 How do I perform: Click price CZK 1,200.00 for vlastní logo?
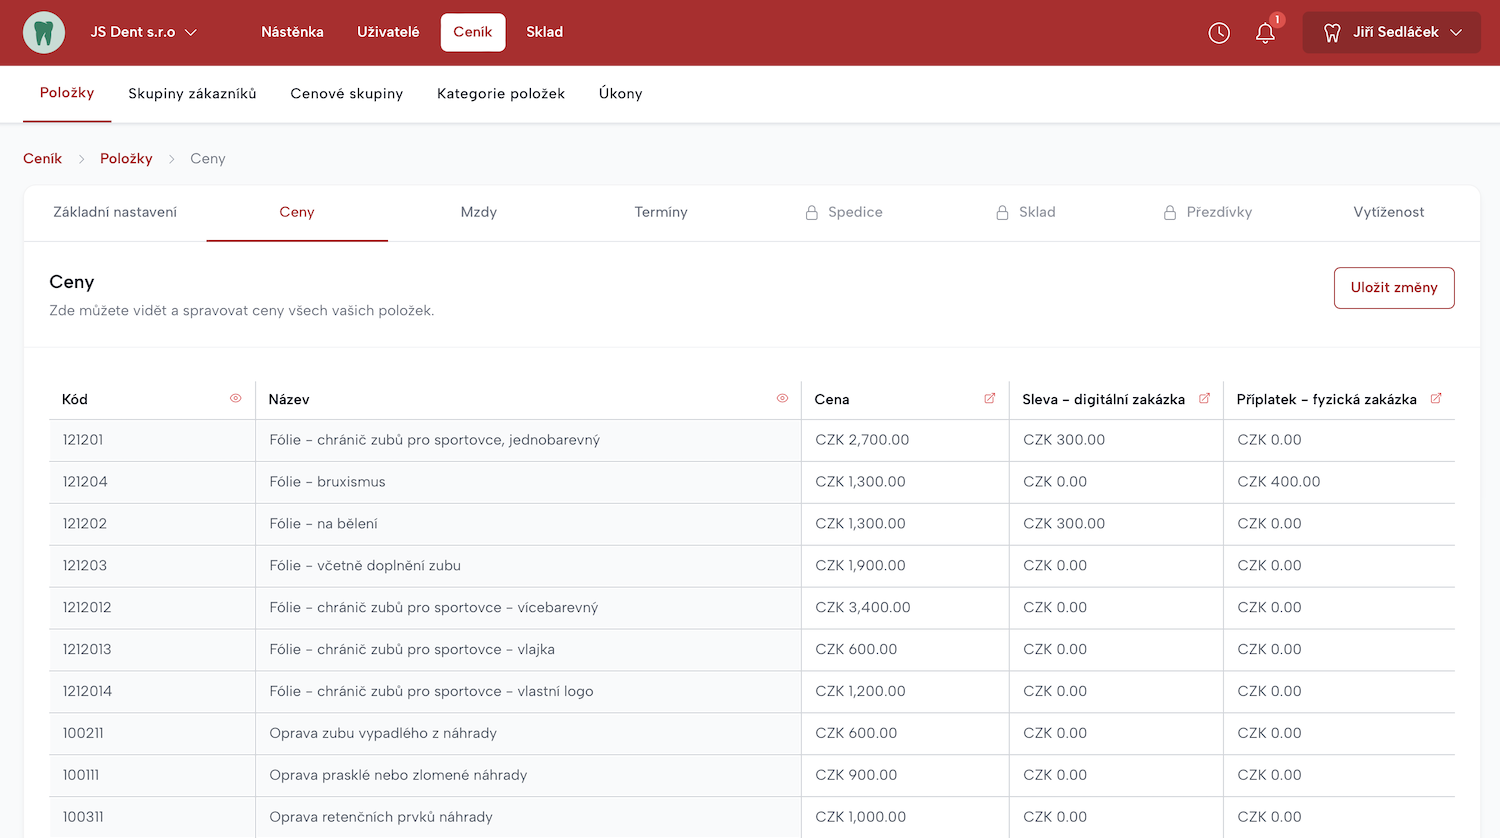pos(861,692)
